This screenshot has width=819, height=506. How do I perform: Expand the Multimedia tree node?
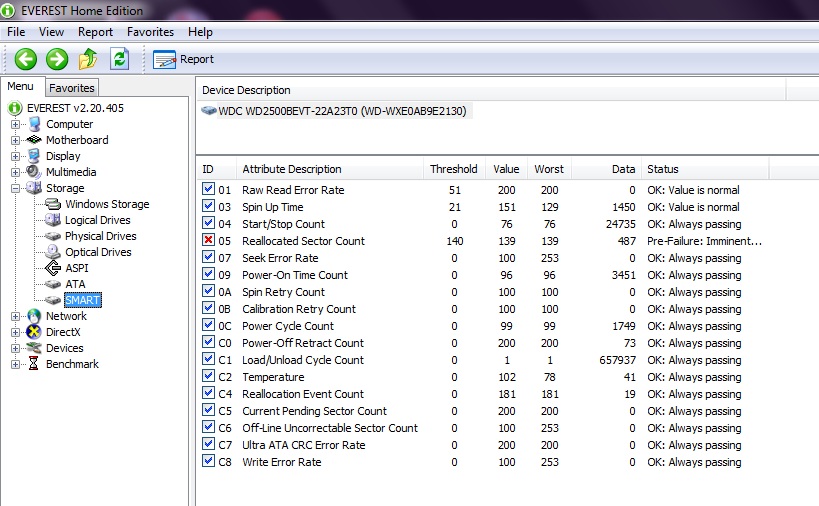coord(15,172)
